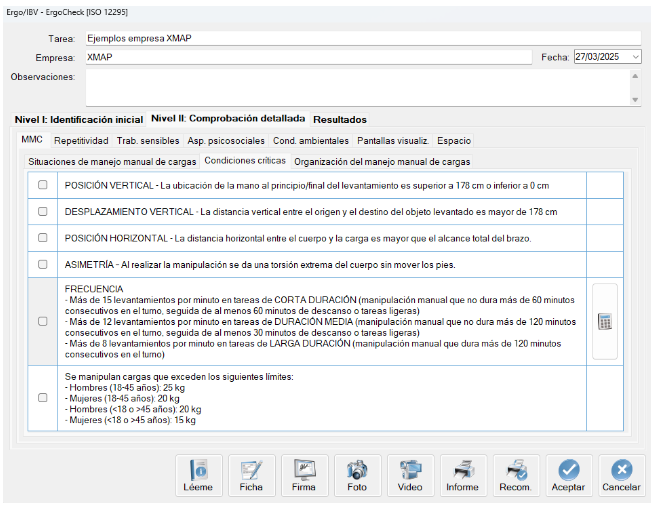This screenshot has width=655, height=506.
Task: Dismiss dialog with the Cancelar button
Action: pyautogui.click(x=622, y=475)
